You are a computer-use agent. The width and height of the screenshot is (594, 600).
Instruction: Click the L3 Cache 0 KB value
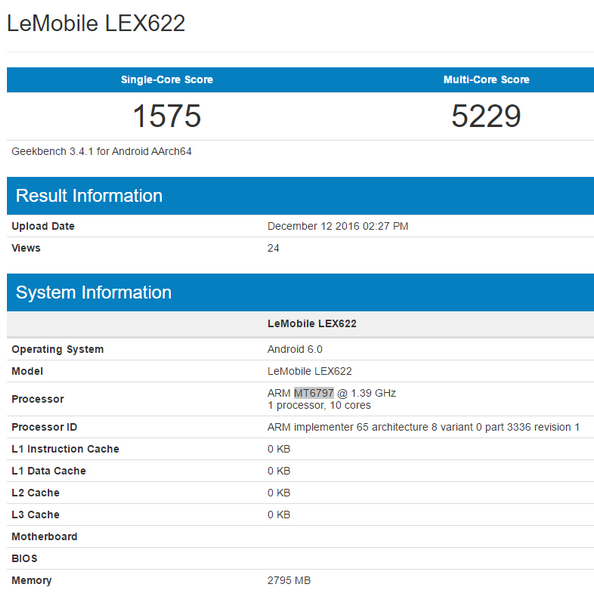point(279,515)
